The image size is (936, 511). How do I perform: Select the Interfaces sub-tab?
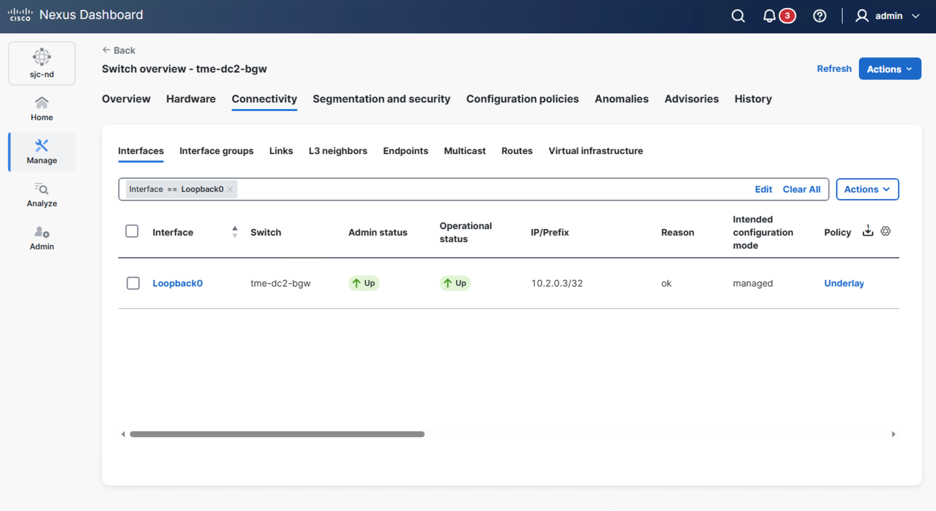pos(141,151)
